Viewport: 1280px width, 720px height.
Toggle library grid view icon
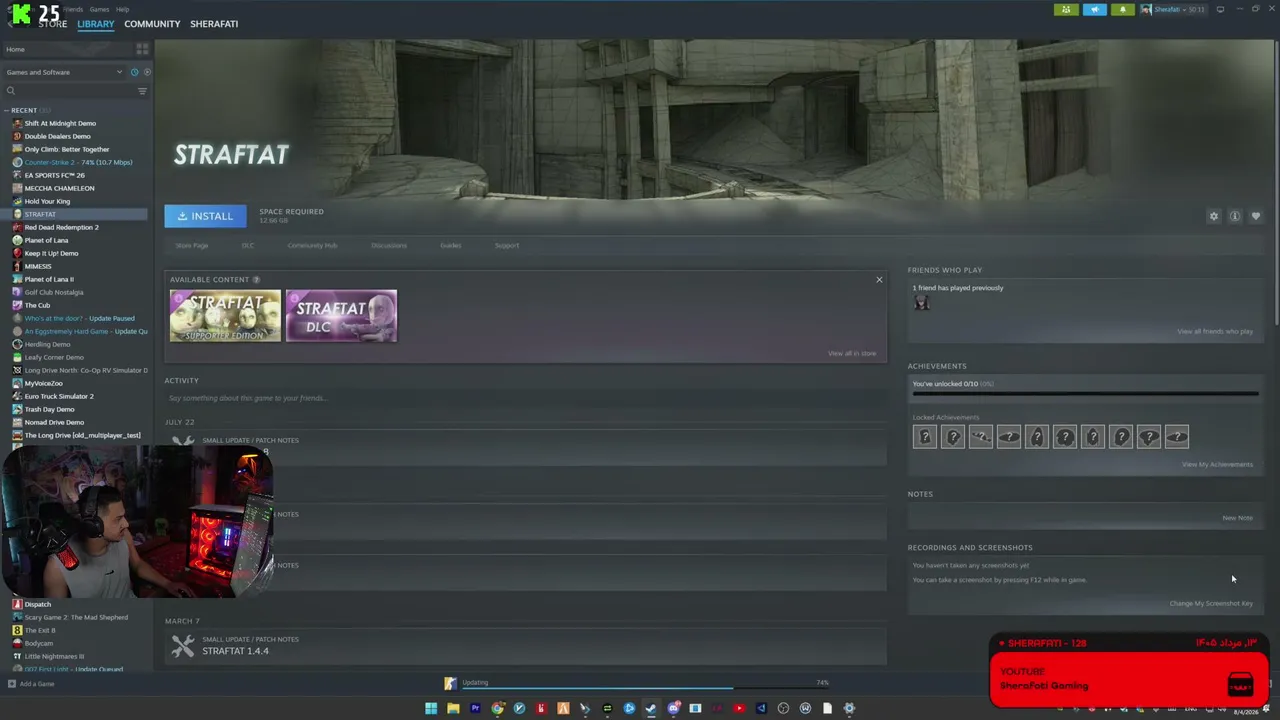pyautogui.click(x=142, y=49)
